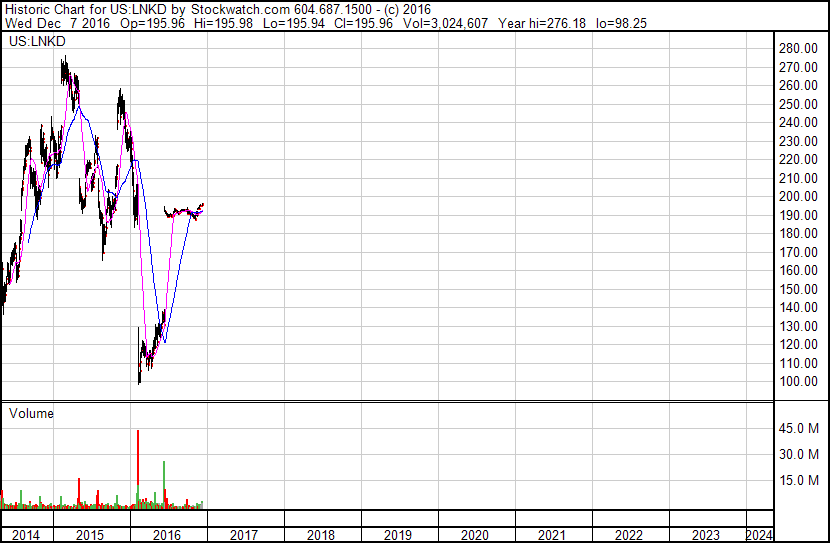Click the 180.00 price axis value
The width and height of the screenshot is (830, 543).
point(798,233)
